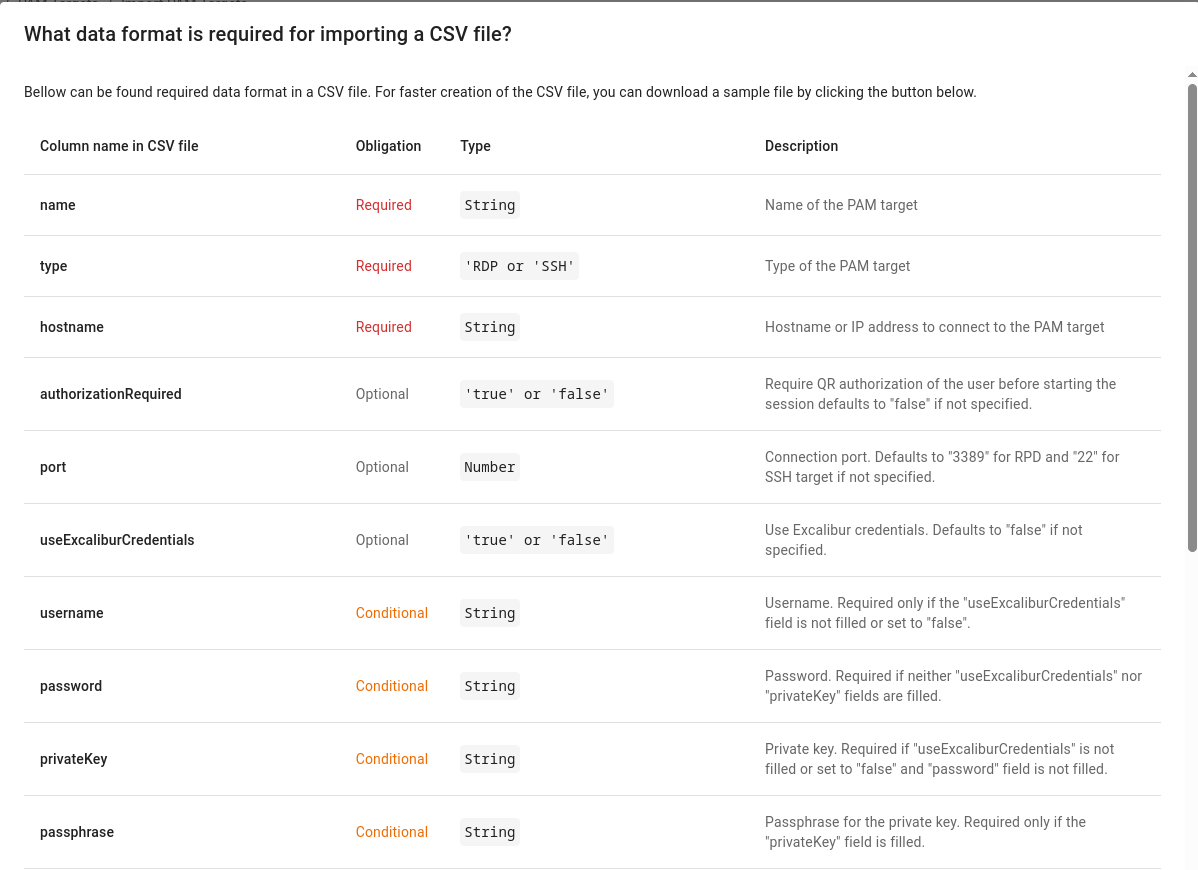Viewport: 1198px width, 870px height.
Task: Click the Conditional label for username
Action: pyautogui.click(x=392, y=613)
